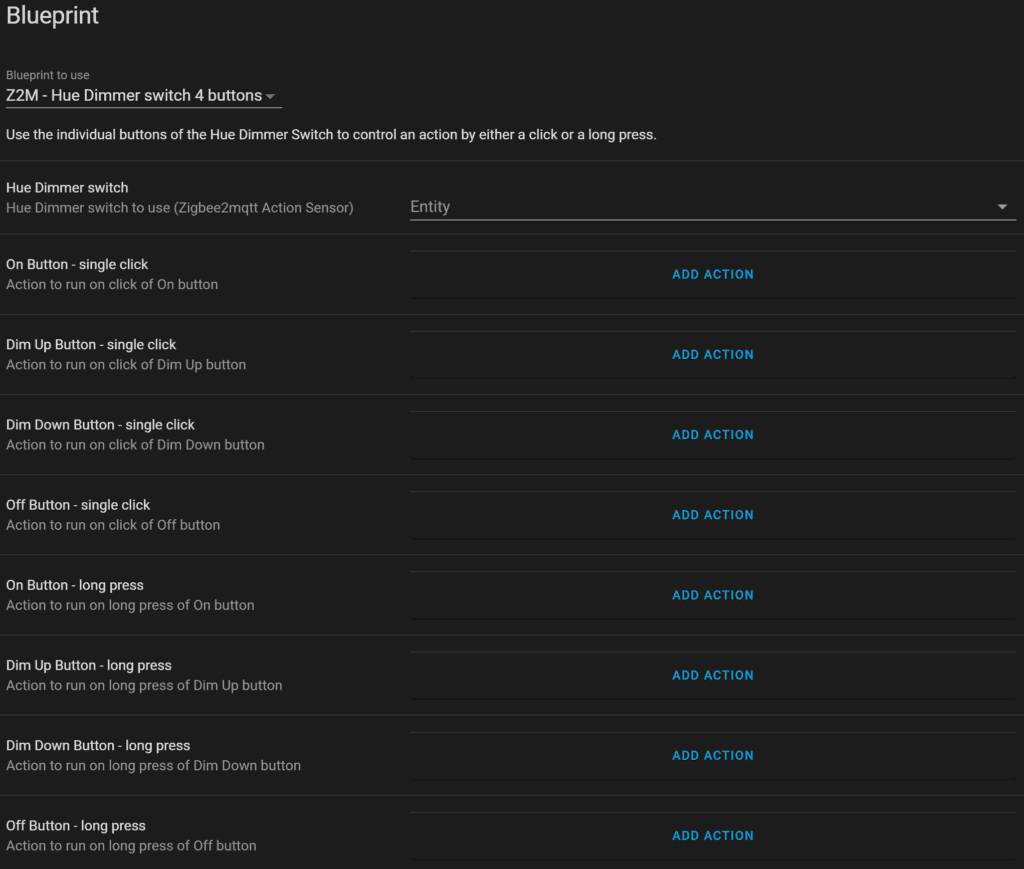Open the 'Blueprint to use' dropdown
1024x869 pixels.
click(134, 96)
